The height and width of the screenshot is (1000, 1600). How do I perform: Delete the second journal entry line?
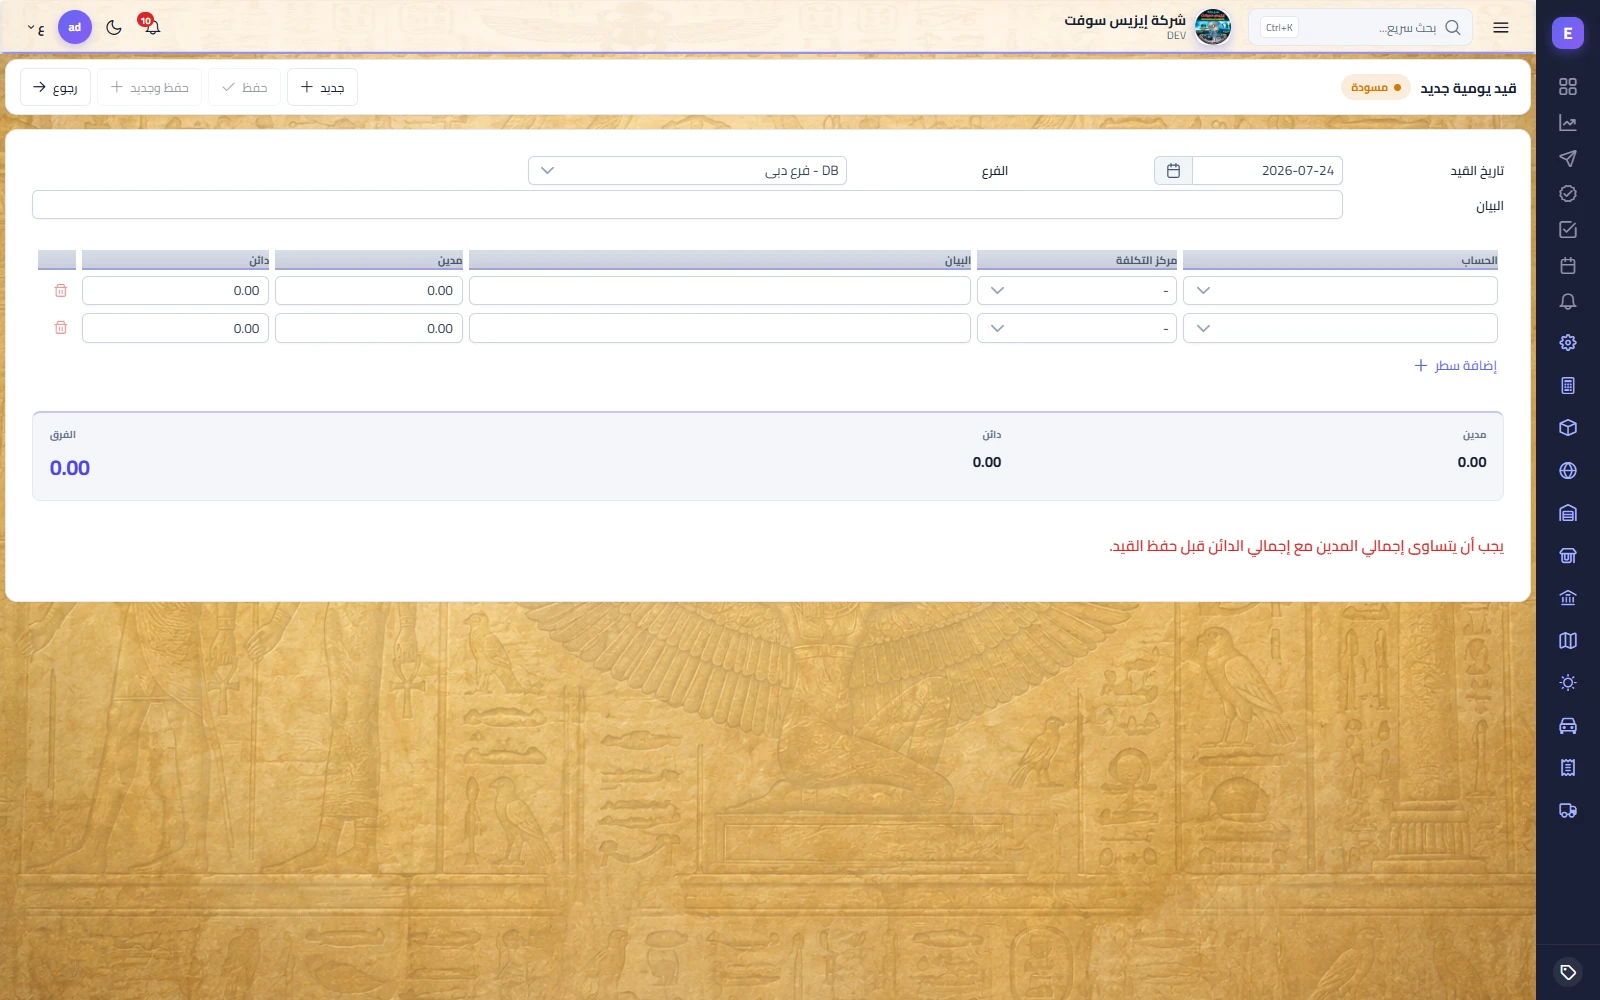(x=60, y=328)
